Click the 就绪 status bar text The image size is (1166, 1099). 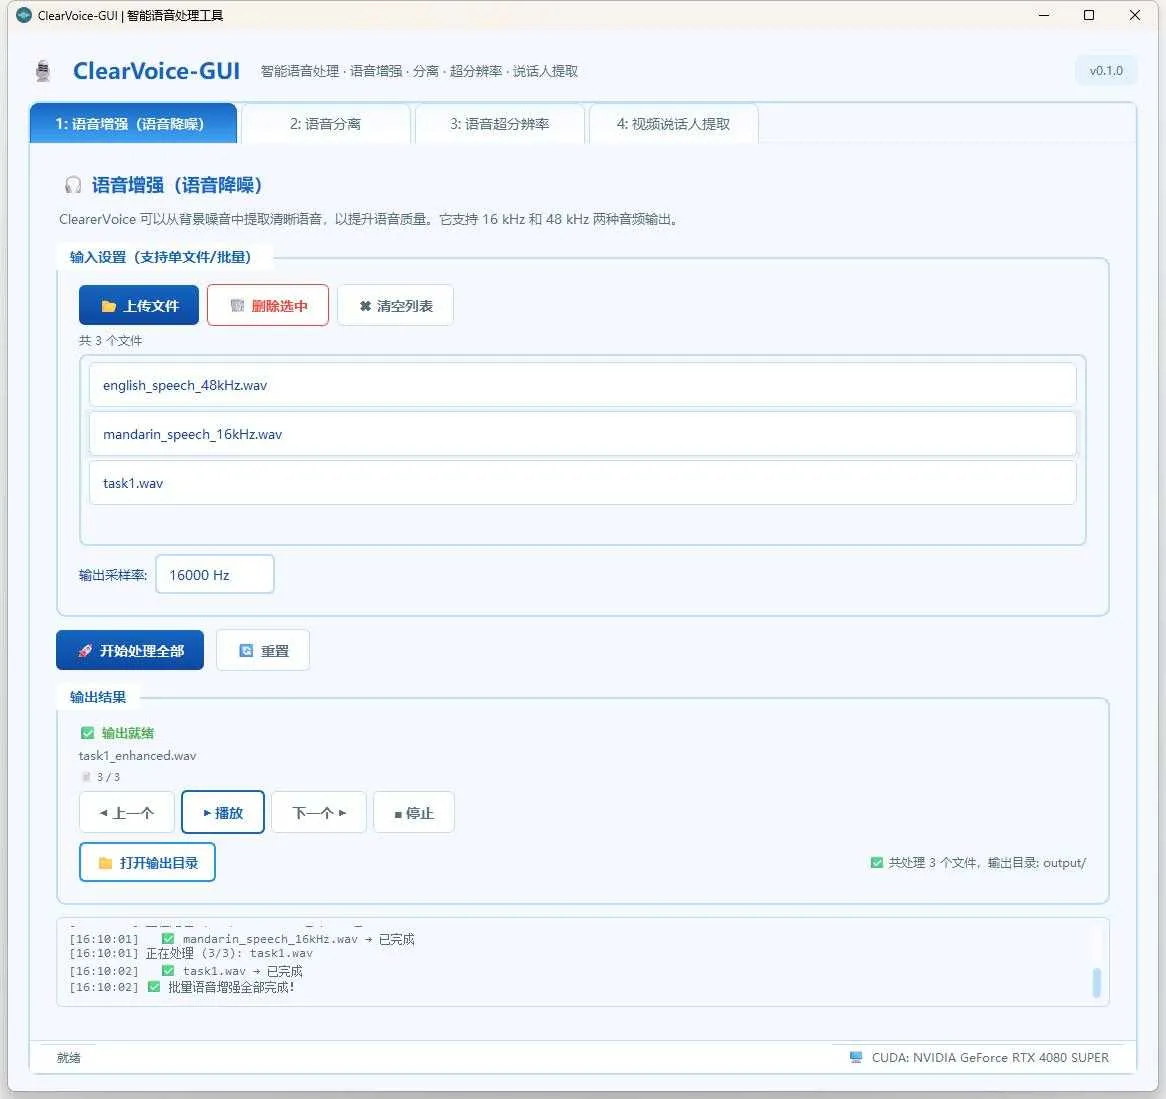point(68,1057)
